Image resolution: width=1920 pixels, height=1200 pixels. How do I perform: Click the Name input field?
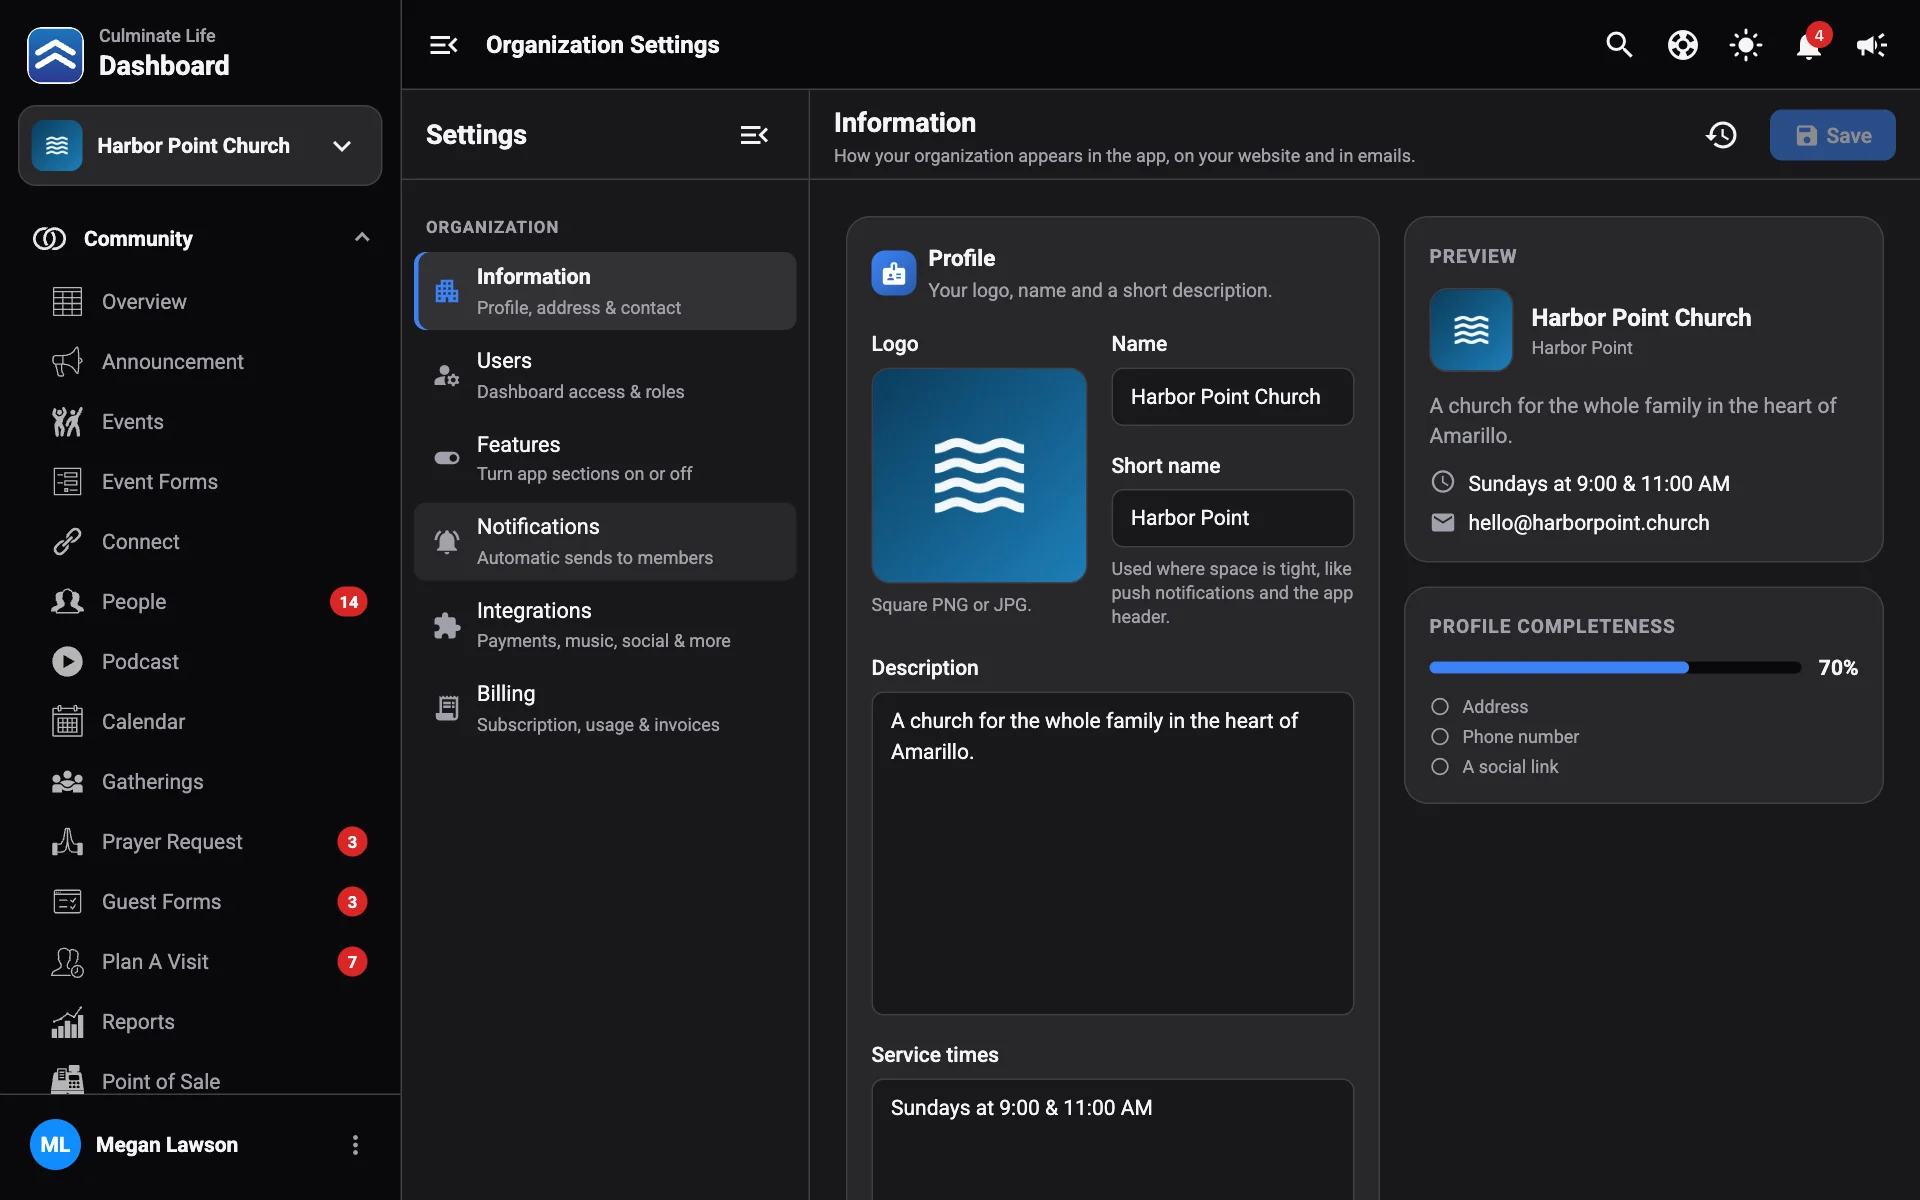1232,397
